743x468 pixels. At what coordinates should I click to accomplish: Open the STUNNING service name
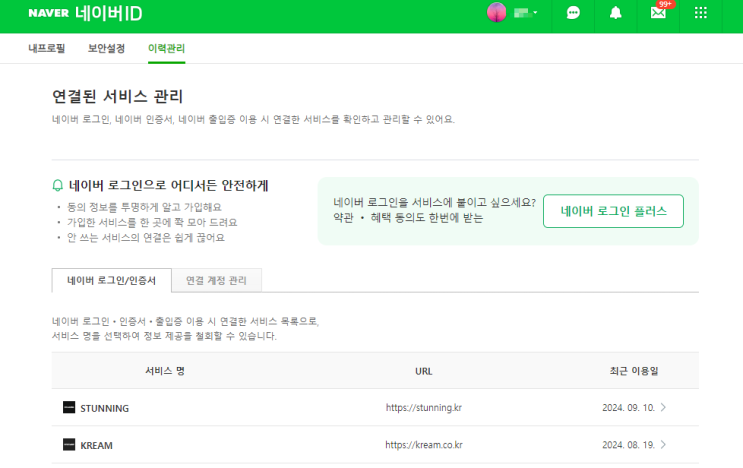pos(104,408)
